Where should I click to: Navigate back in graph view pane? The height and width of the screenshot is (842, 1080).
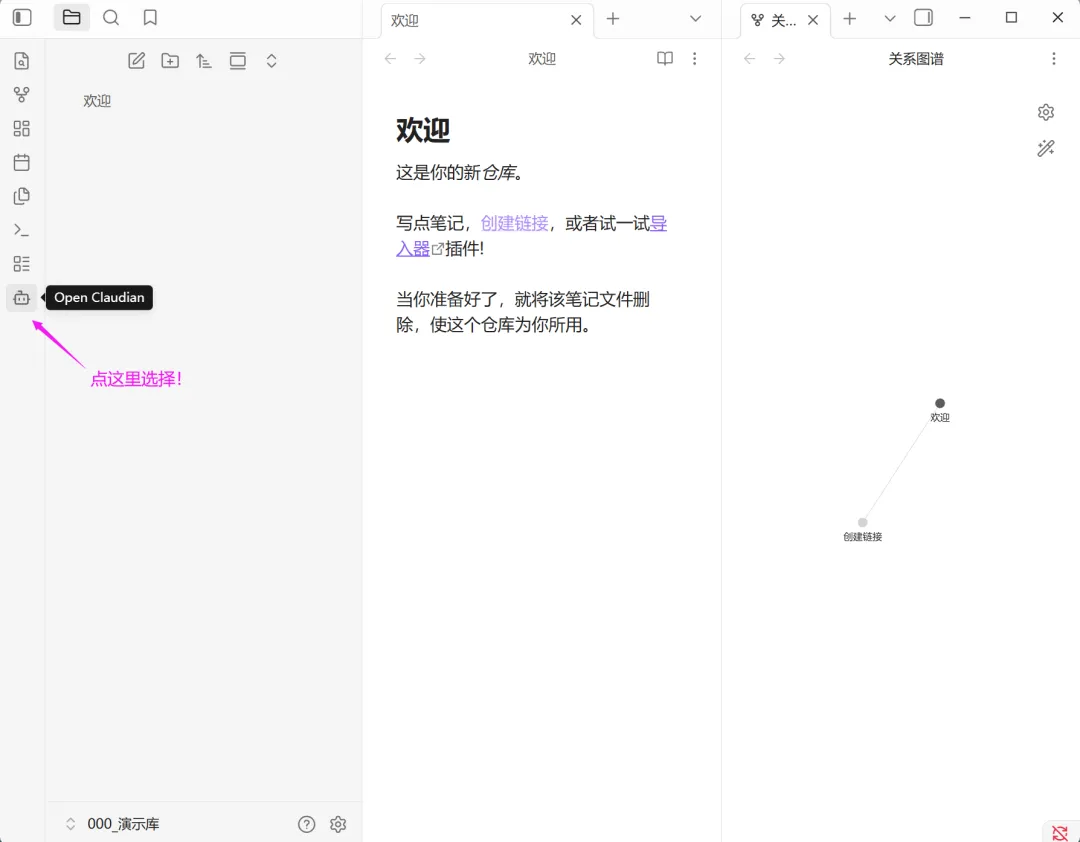pyautogui.click(x=750, y=59)
